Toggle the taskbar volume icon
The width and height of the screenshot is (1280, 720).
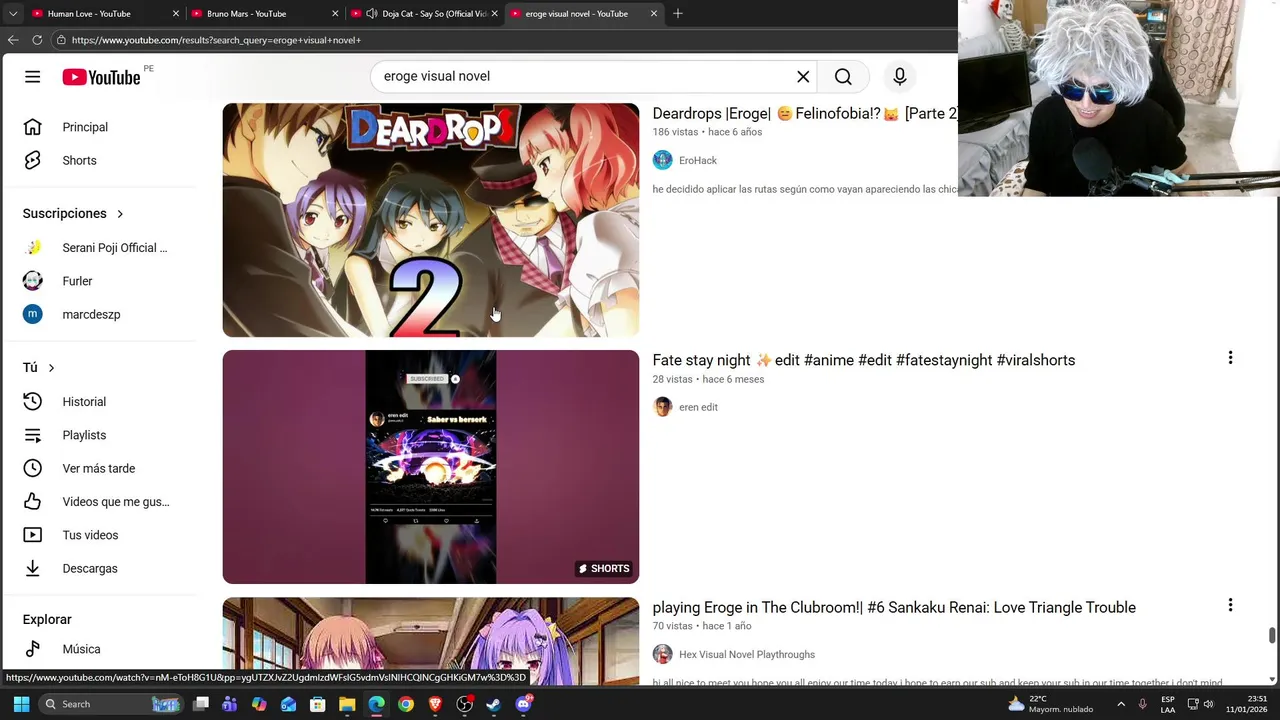click(x=1208, y=704)
